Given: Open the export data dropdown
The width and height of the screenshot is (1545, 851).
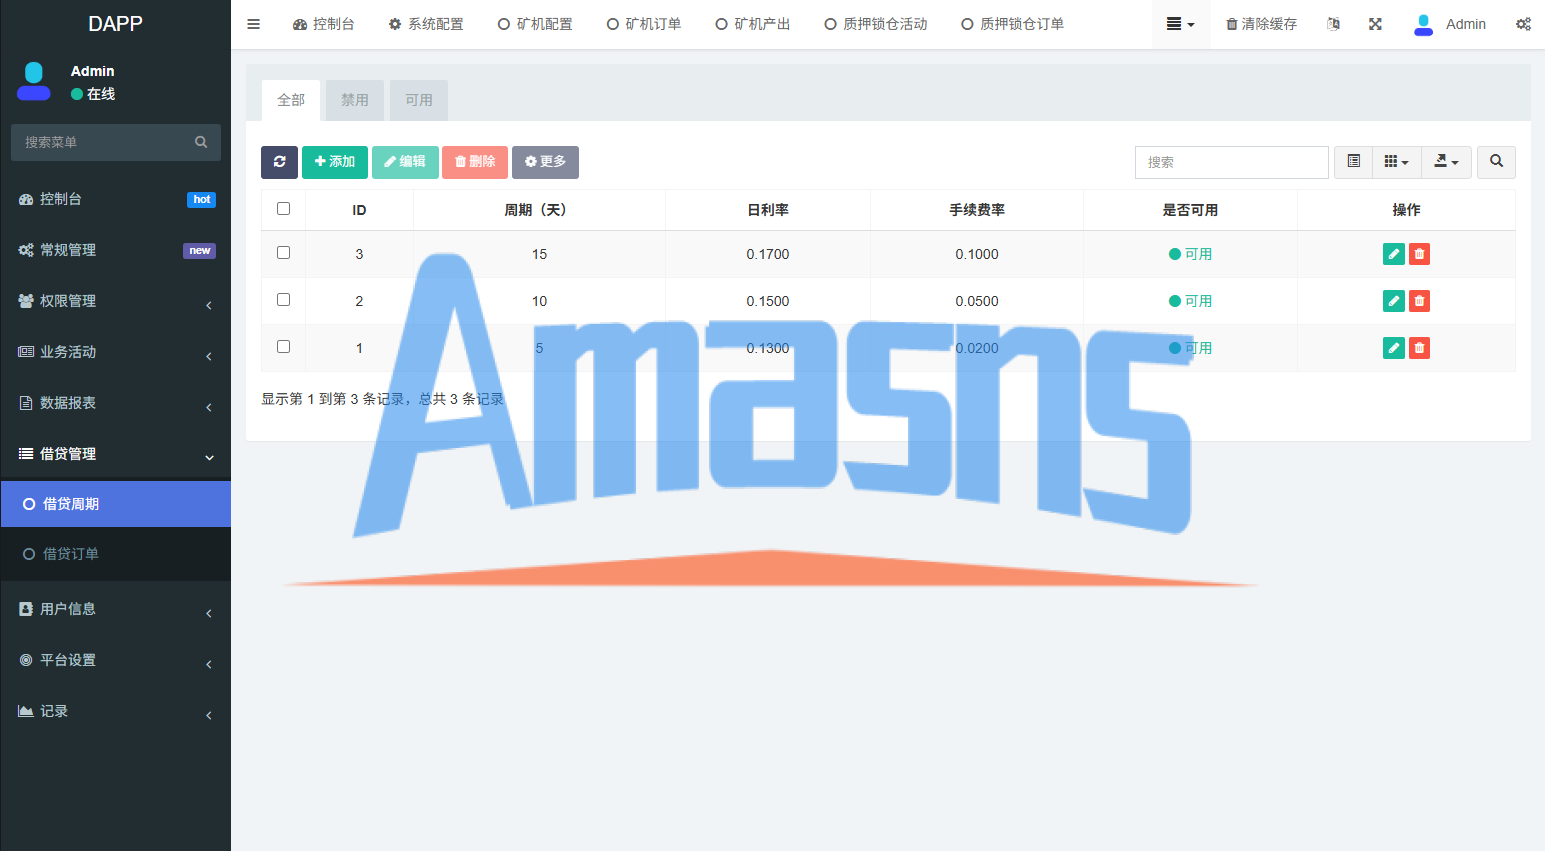Looking at the screenshot, I should pos(1446,162).
